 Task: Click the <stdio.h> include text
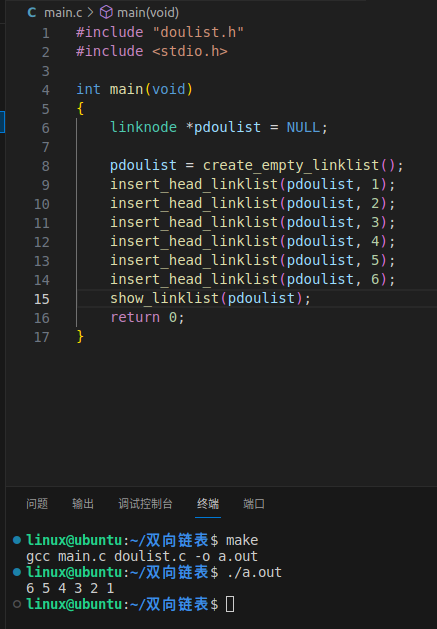190,51
